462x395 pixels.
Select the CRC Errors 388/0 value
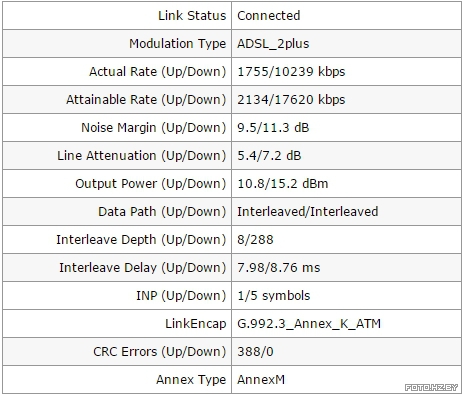click(255, 352)
